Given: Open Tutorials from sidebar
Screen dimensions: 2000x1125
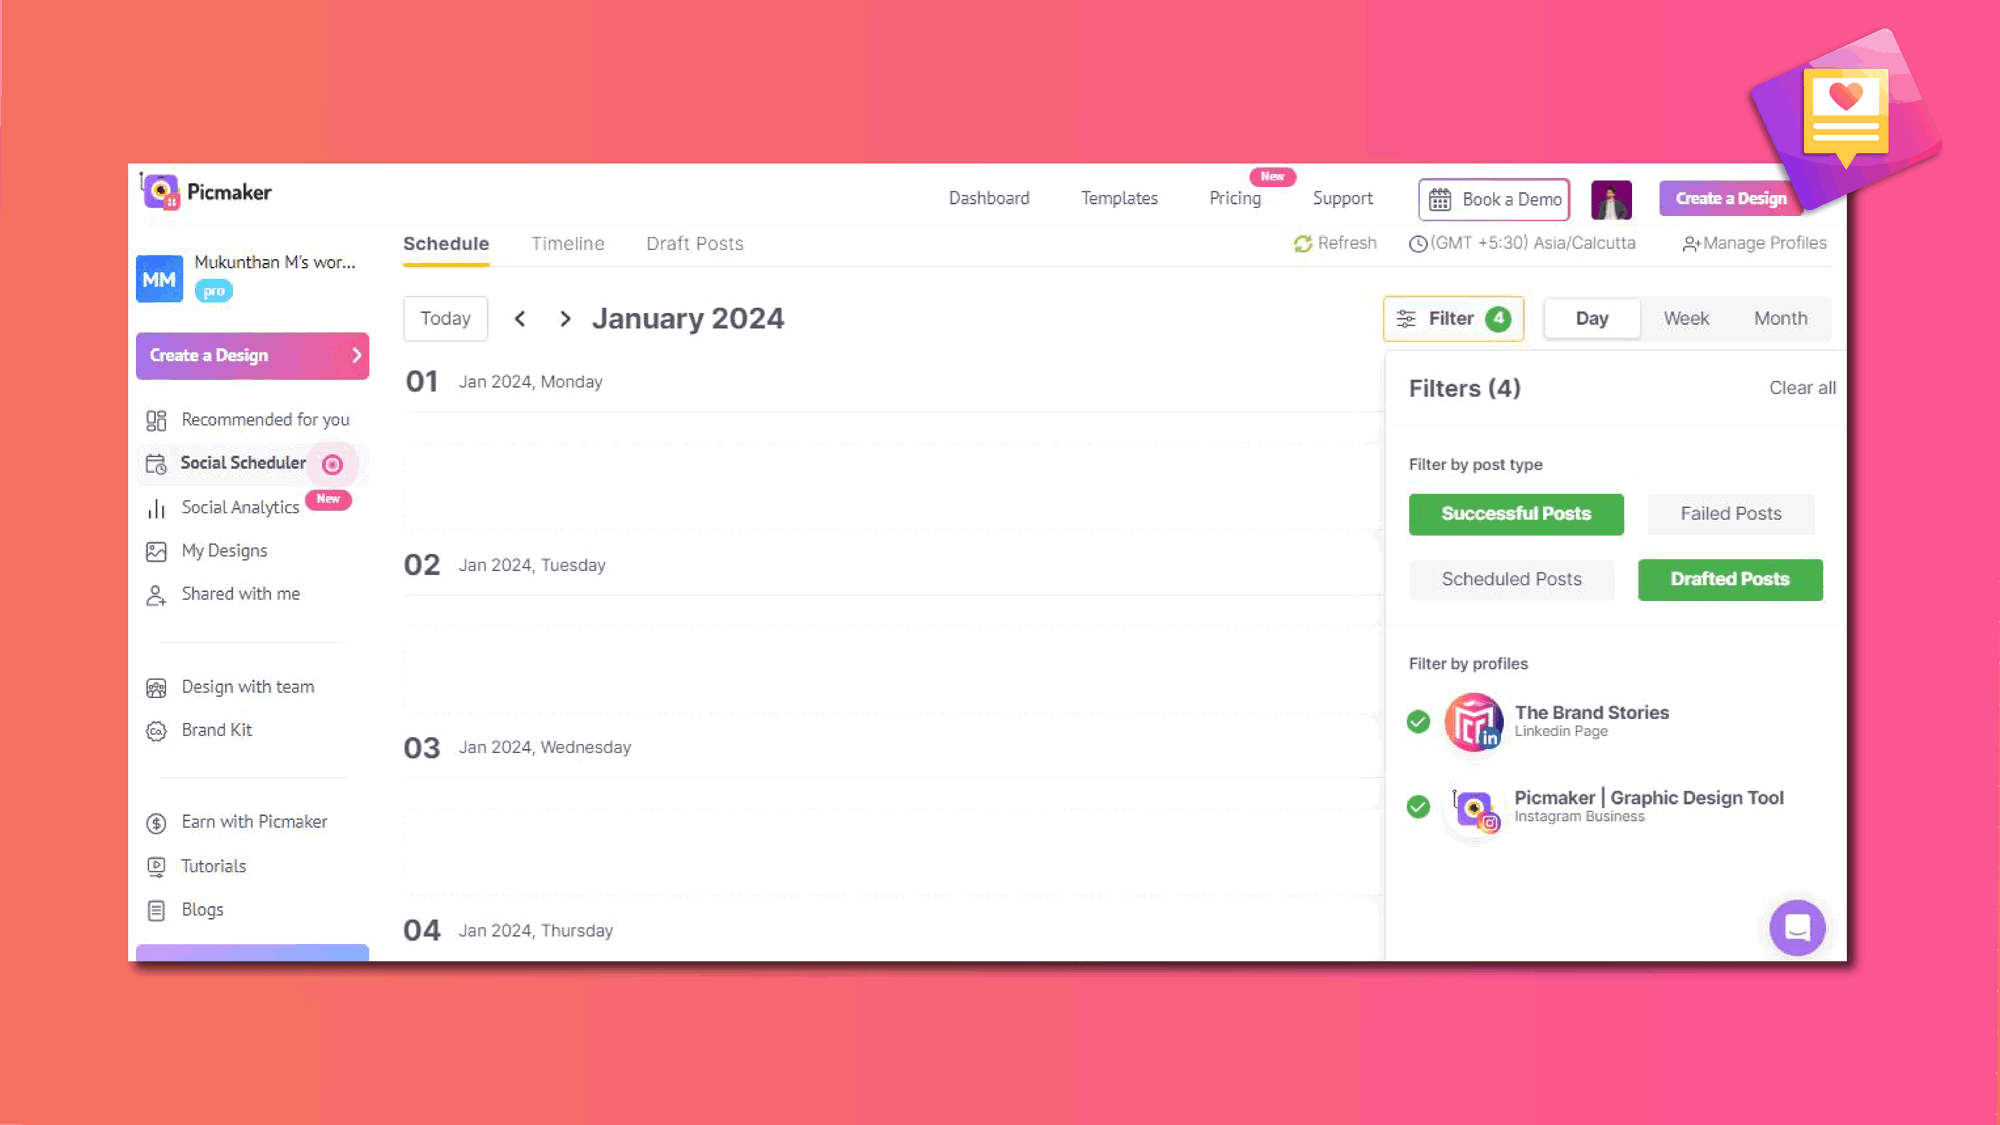Looking at the screenshot, I should (x=213, y=864).
